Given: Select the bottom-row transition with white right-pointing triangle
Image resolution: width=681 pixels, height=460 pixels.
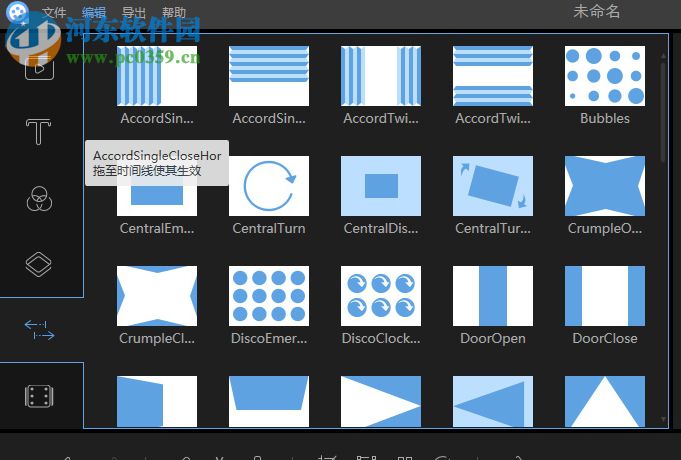Looking at the screenshot, I should [381, 401].
